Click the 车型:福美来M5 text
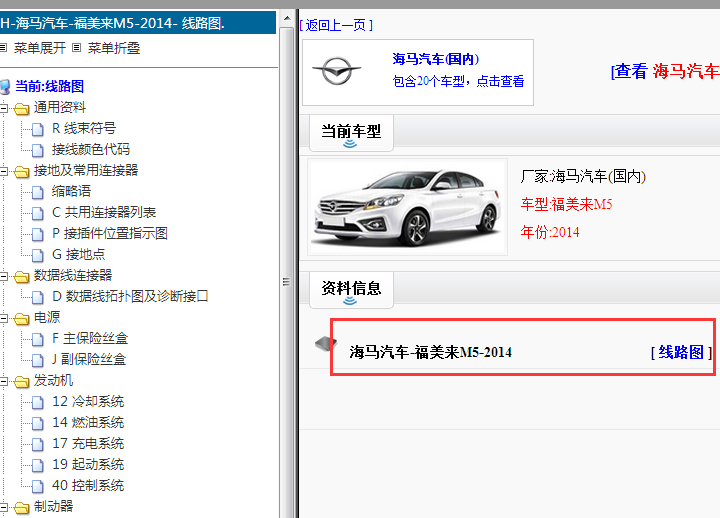The height and width of the screenshot is (518, 720). click(567, 204)
